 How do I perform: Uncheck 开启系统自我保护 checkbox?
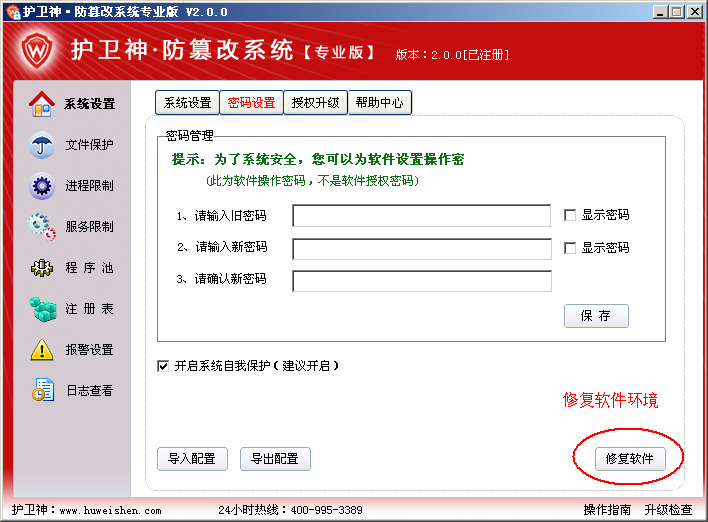(x=163, y=366)
